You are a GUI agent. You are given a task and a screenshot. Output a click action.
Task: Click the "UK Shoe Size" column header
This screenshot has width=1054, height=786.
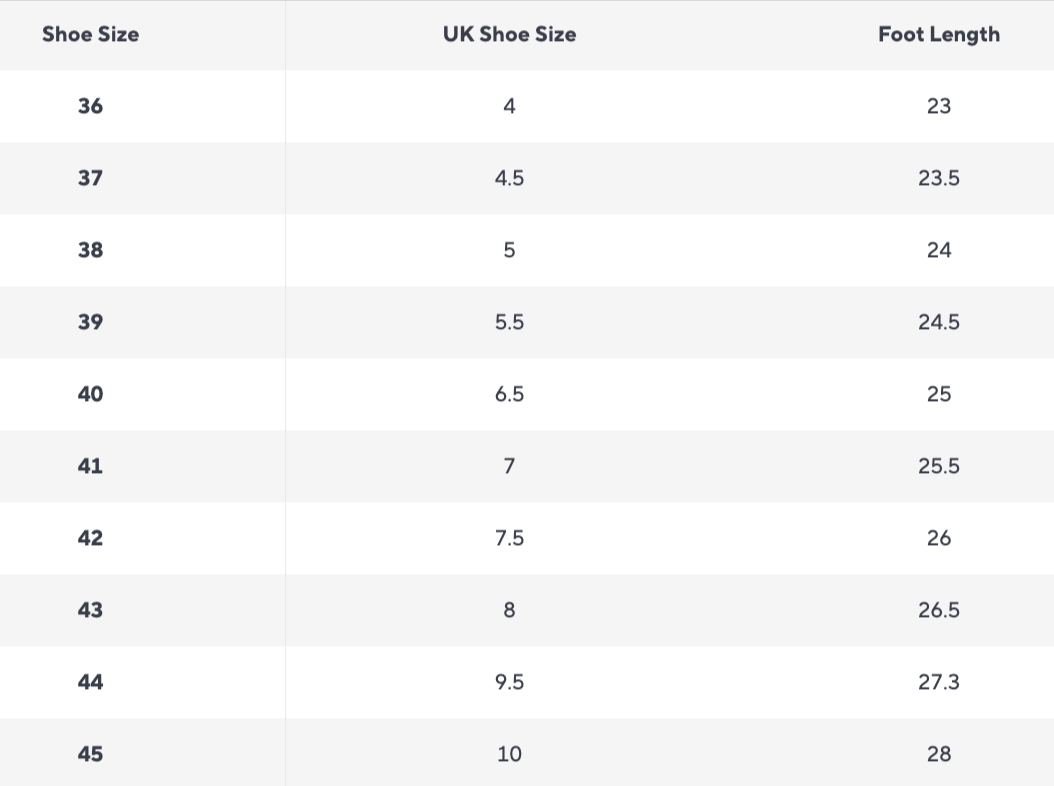tap(509, 34)
